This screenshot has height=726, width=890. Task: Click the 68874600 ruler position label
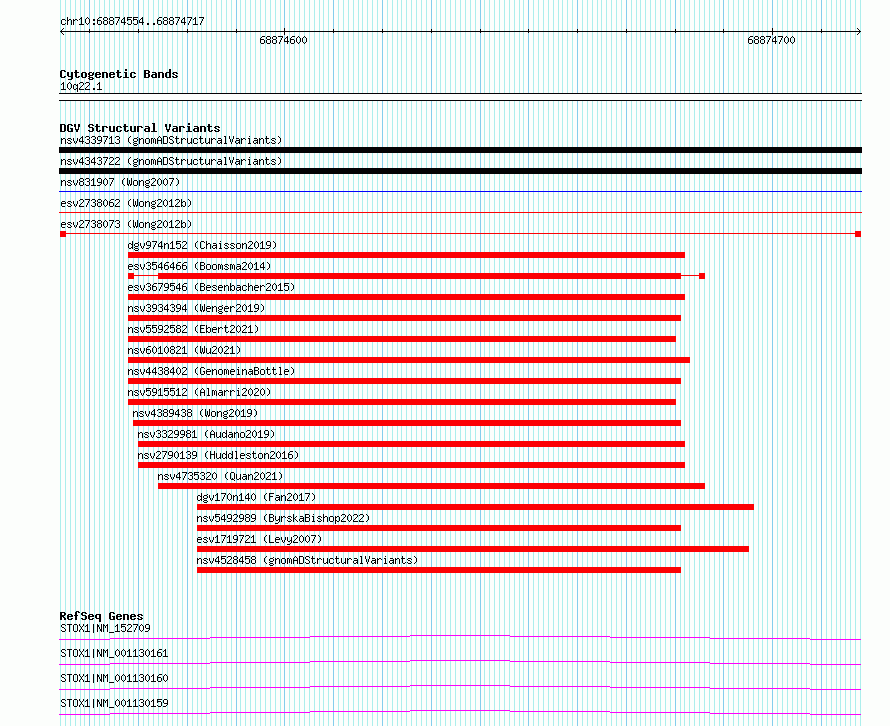coord(283,40)
